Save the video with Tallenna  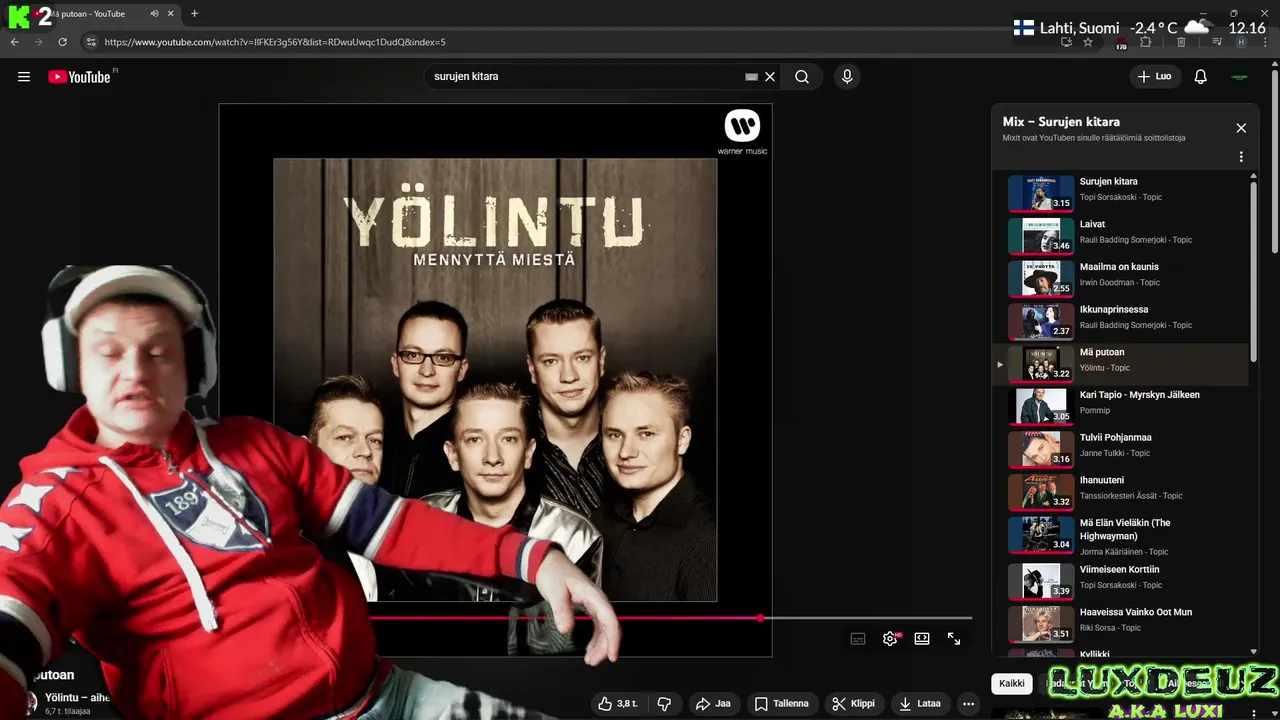[782, 704]
